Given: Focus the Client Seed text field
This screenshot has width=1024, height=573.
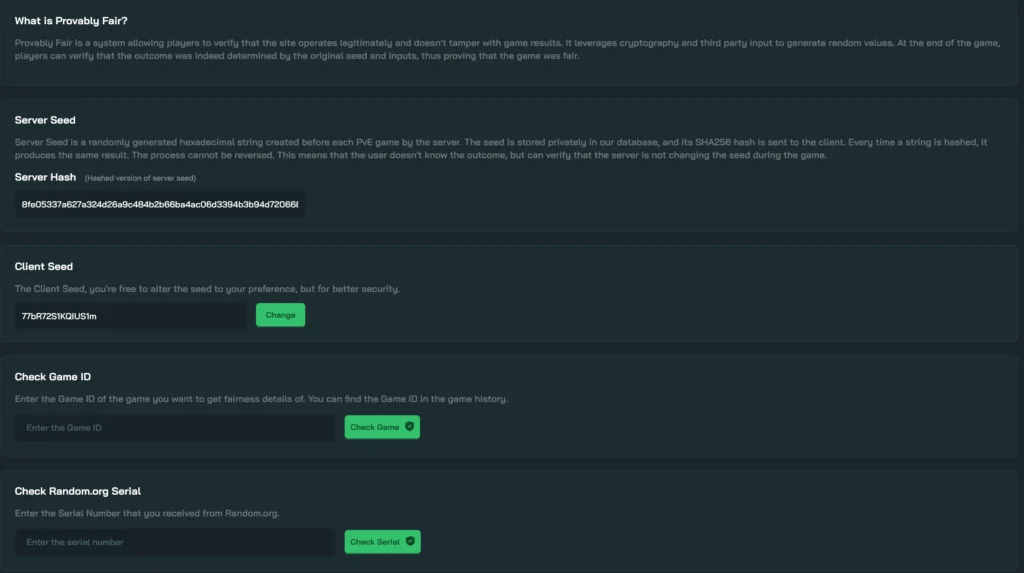Looking at the screenshot, I should (x=130, y=315).
